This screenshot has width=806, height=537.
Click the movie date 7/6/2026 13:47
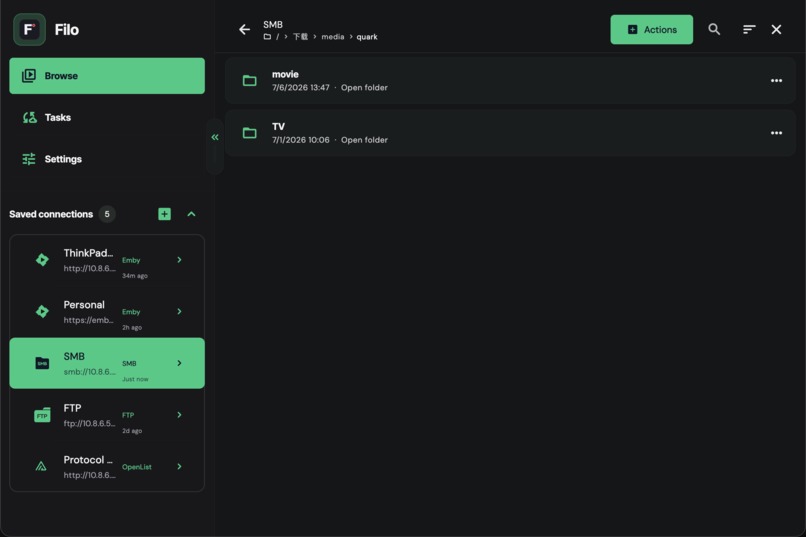tap(301, 88)
